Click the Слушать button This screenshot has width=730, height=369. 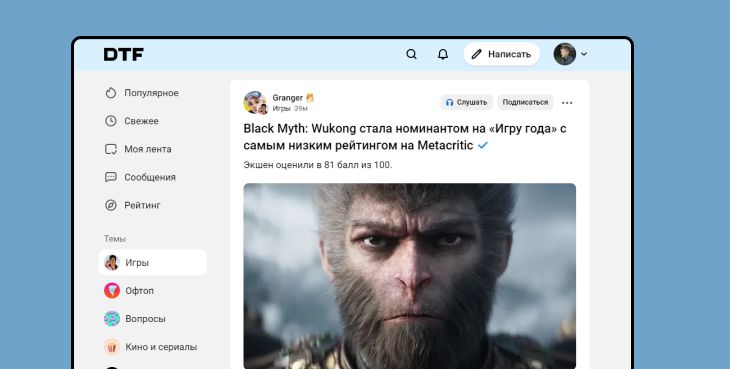466,102
